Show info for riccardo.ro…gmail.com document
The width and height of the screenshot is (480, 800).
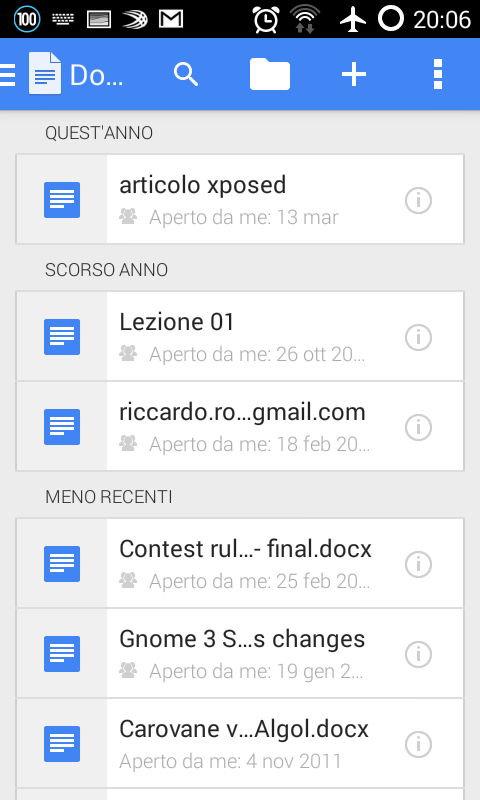418,427
